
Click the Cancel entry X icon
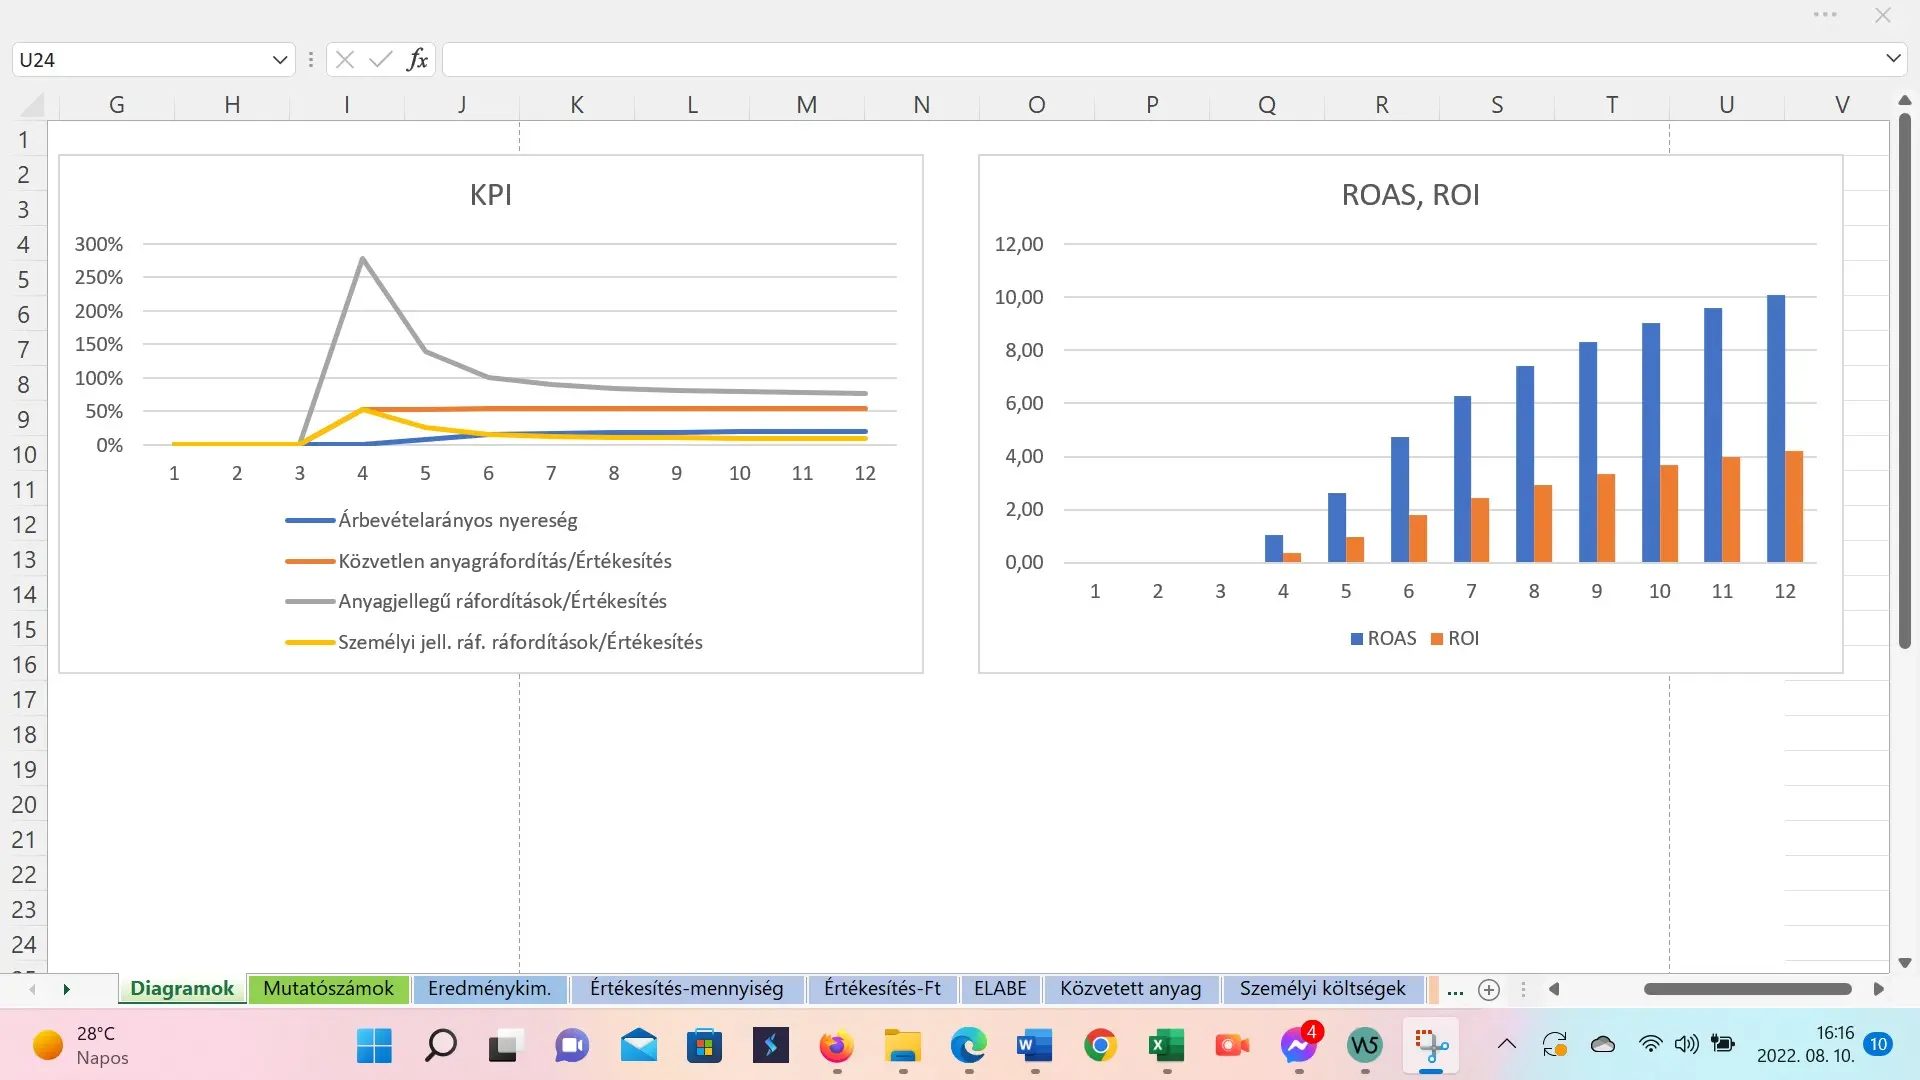[345, 60]
